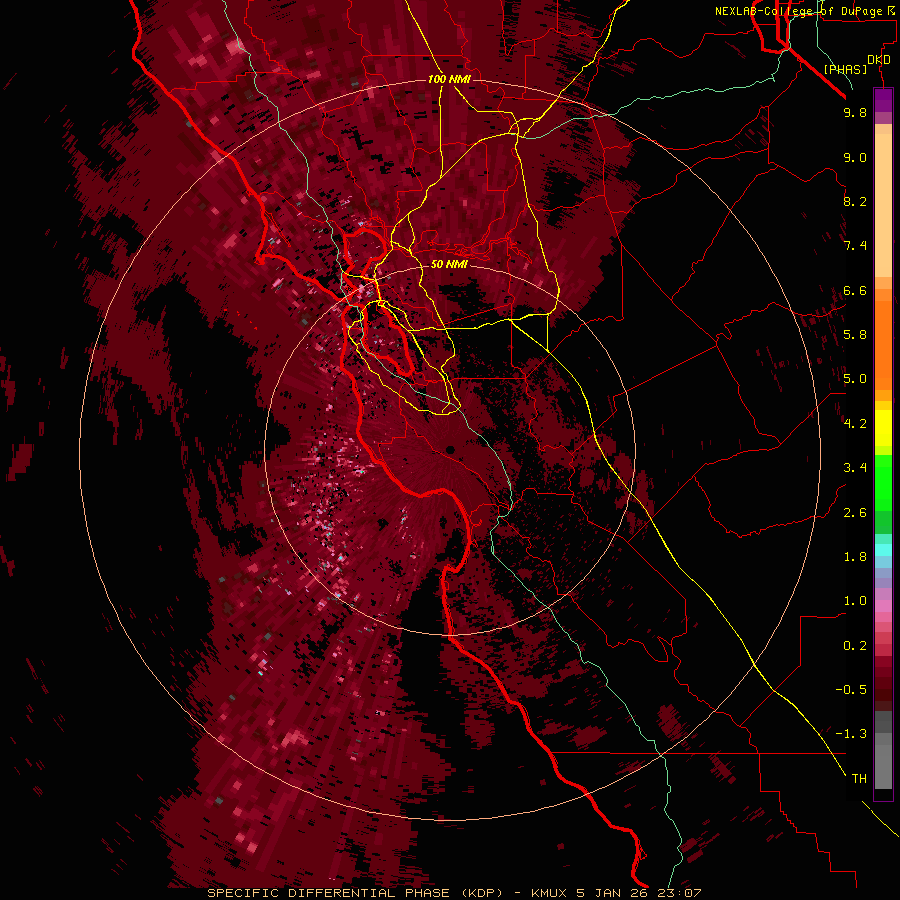Viewport: 900px width, 900px height.
Task: Click the NEXLAB-College of DuPage label
Action: 804,11
